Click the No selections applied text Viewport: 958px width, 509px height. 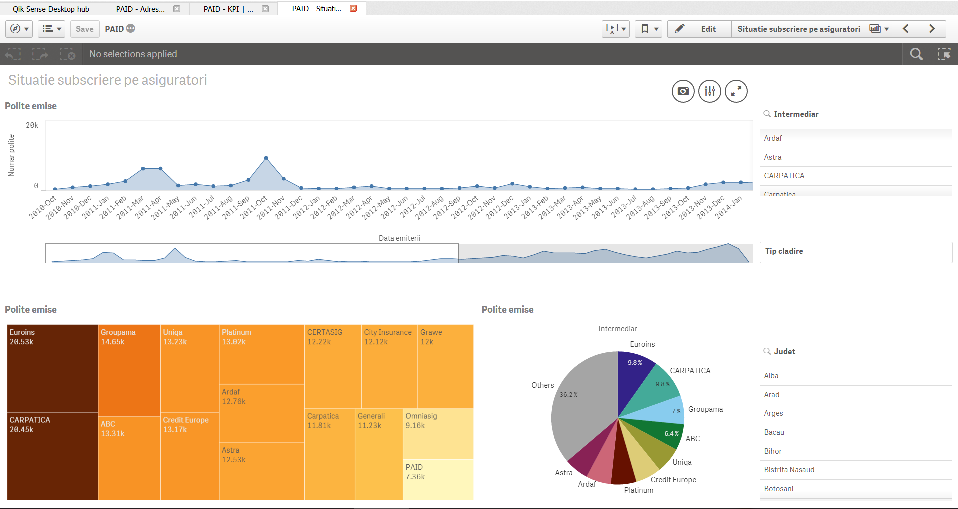(133, 54)
